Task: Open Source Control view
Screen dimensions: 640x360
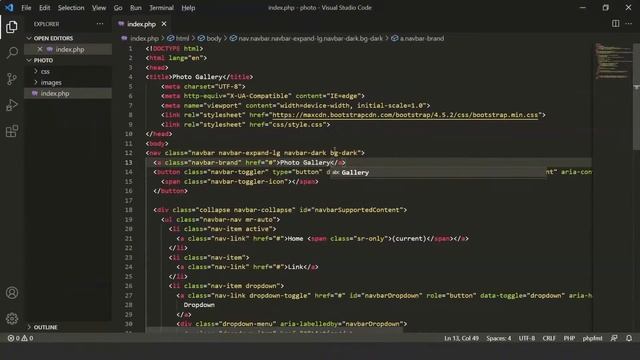Action: pyautogui.click(x=12, y=79)
